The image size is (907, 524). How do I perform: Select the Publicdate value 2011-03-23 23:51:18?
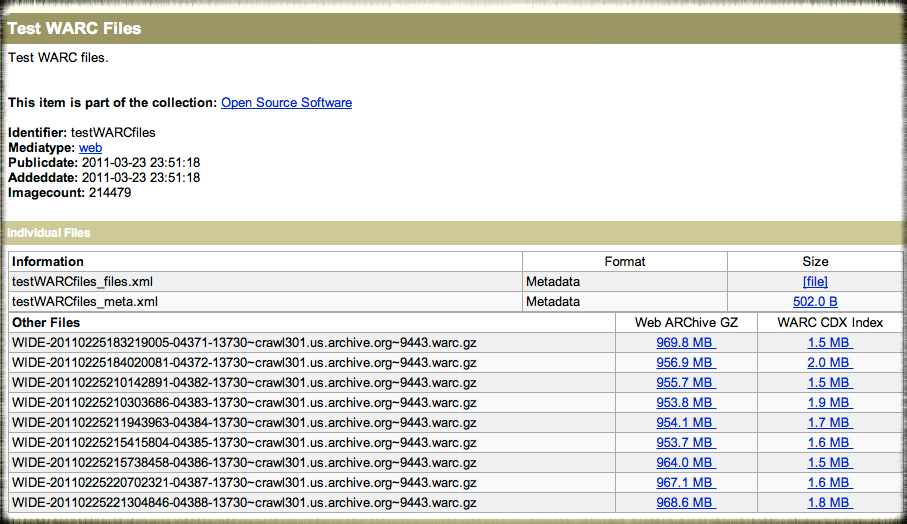pos(141,163)
